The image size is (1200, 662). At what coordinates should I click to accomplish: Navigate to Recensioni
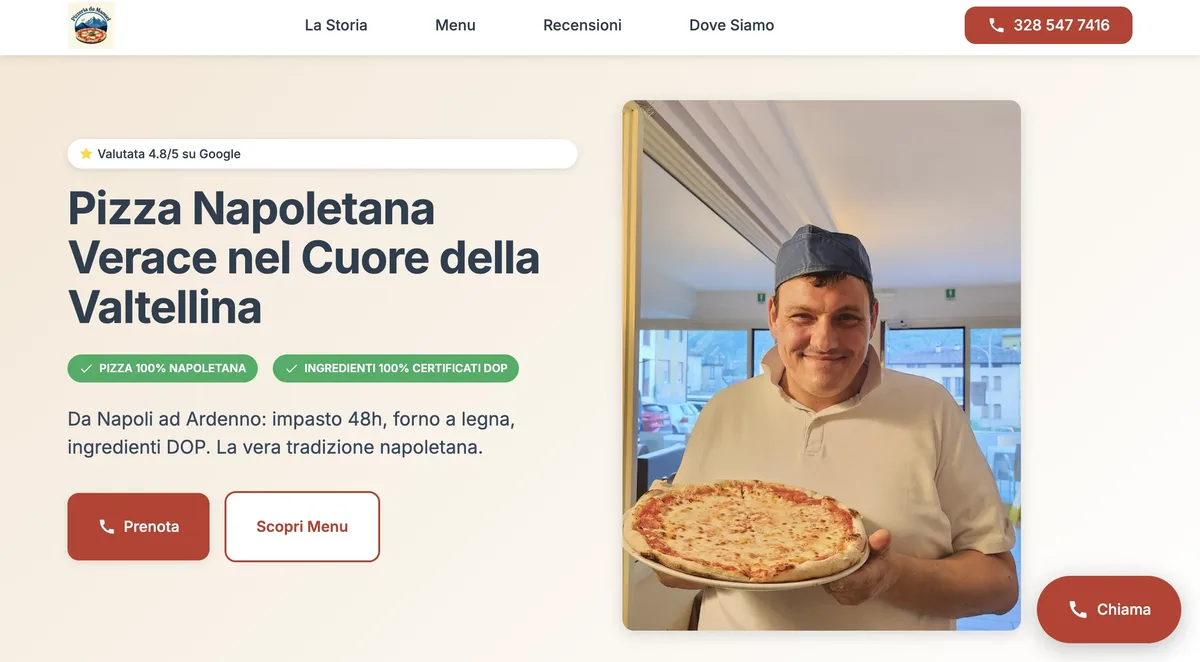pos(582,24)
